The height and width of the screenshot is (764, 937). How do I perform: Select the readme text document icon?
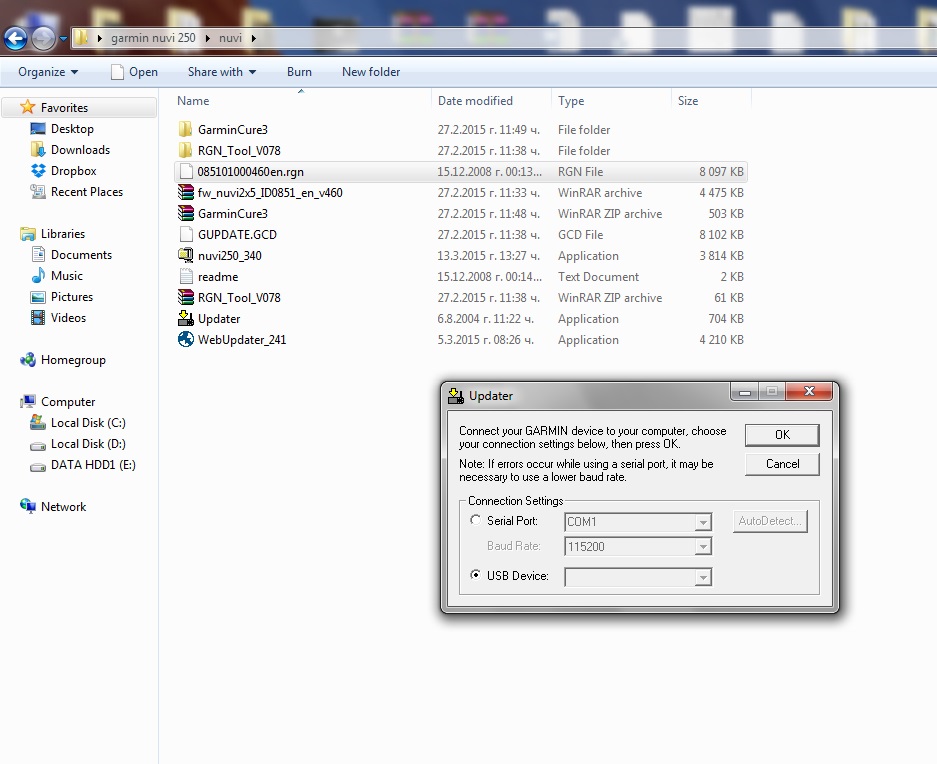point(186,276)
